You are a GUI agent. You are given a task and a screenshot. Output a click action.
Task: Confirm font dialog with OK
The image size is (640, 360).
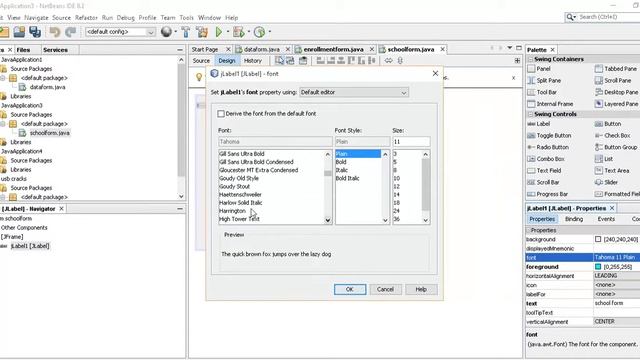pyautogui.click(x=350, y=289)
